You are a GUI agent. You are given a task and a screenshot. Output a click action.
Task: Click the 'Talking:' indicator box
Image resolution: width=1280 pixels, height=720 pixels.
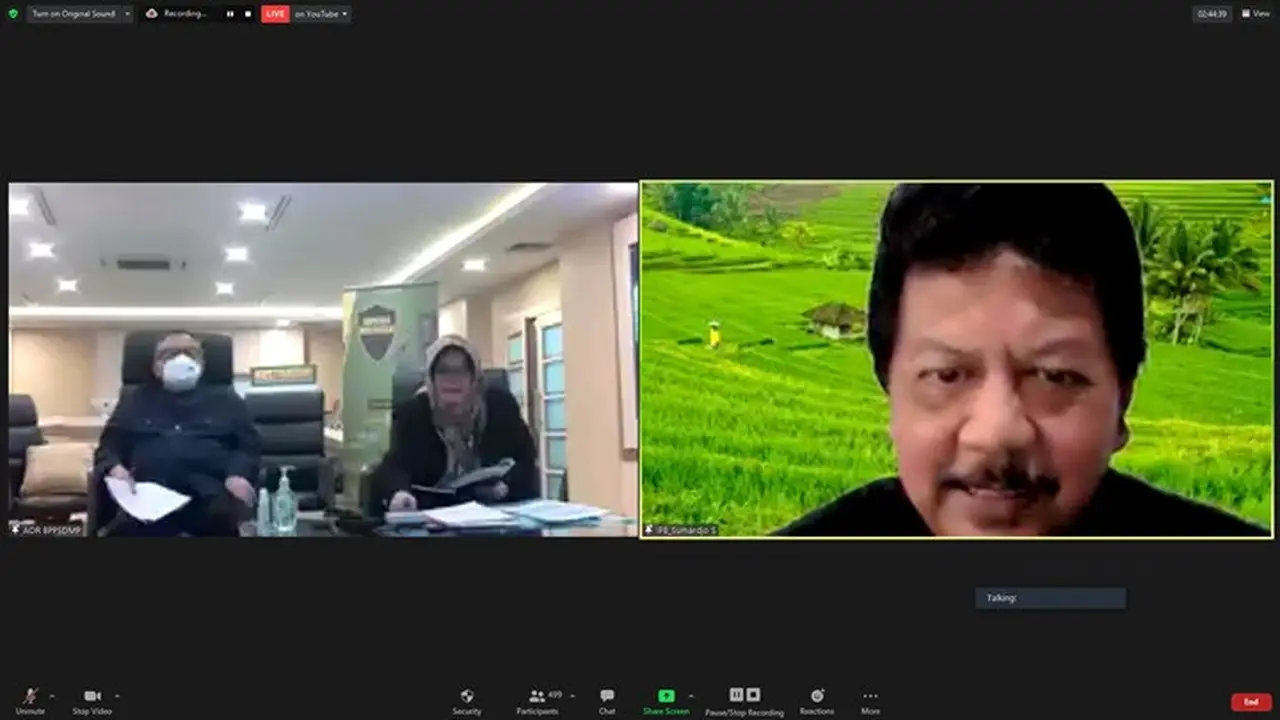coord(1050,598)
